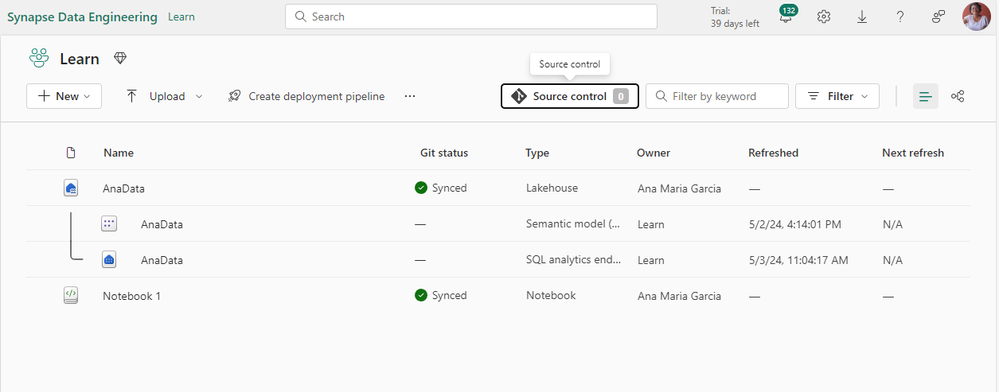Viewport: 999px width, 392px height.
Task: Click the Learn breadcrumb link in header
Action: point(182,17)
